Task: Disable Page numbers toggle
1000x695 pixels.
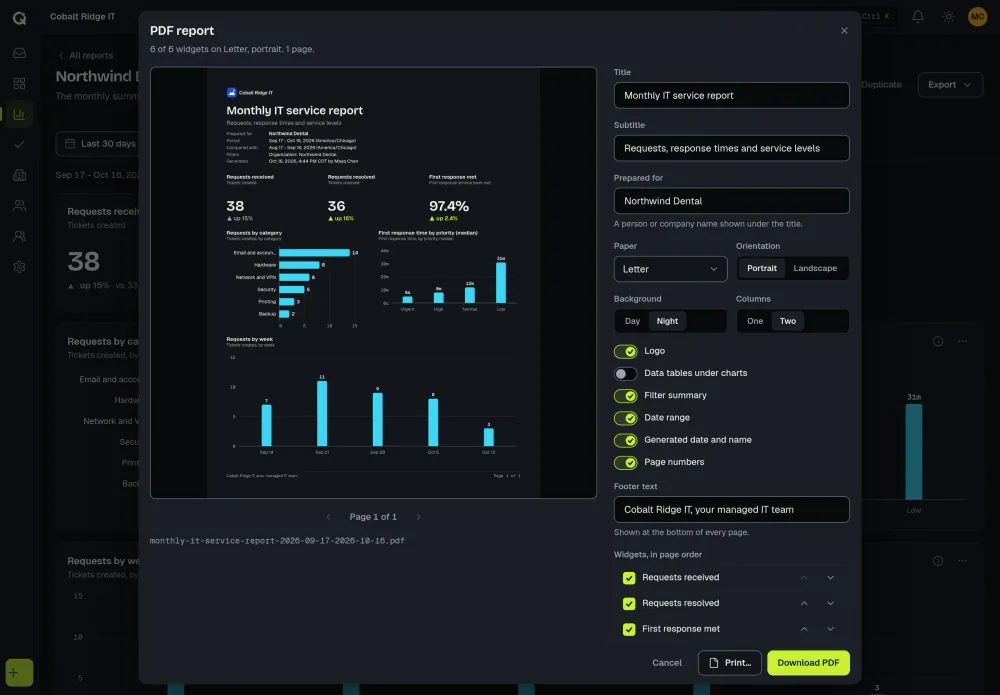Action: [626, 463]
